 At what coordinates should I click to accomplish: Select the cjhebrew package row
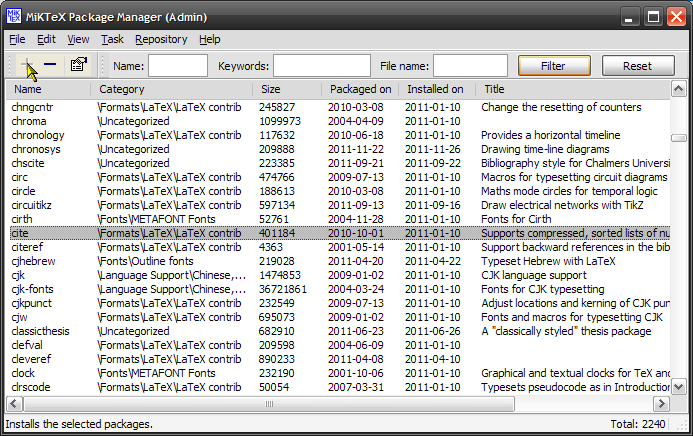338,261
